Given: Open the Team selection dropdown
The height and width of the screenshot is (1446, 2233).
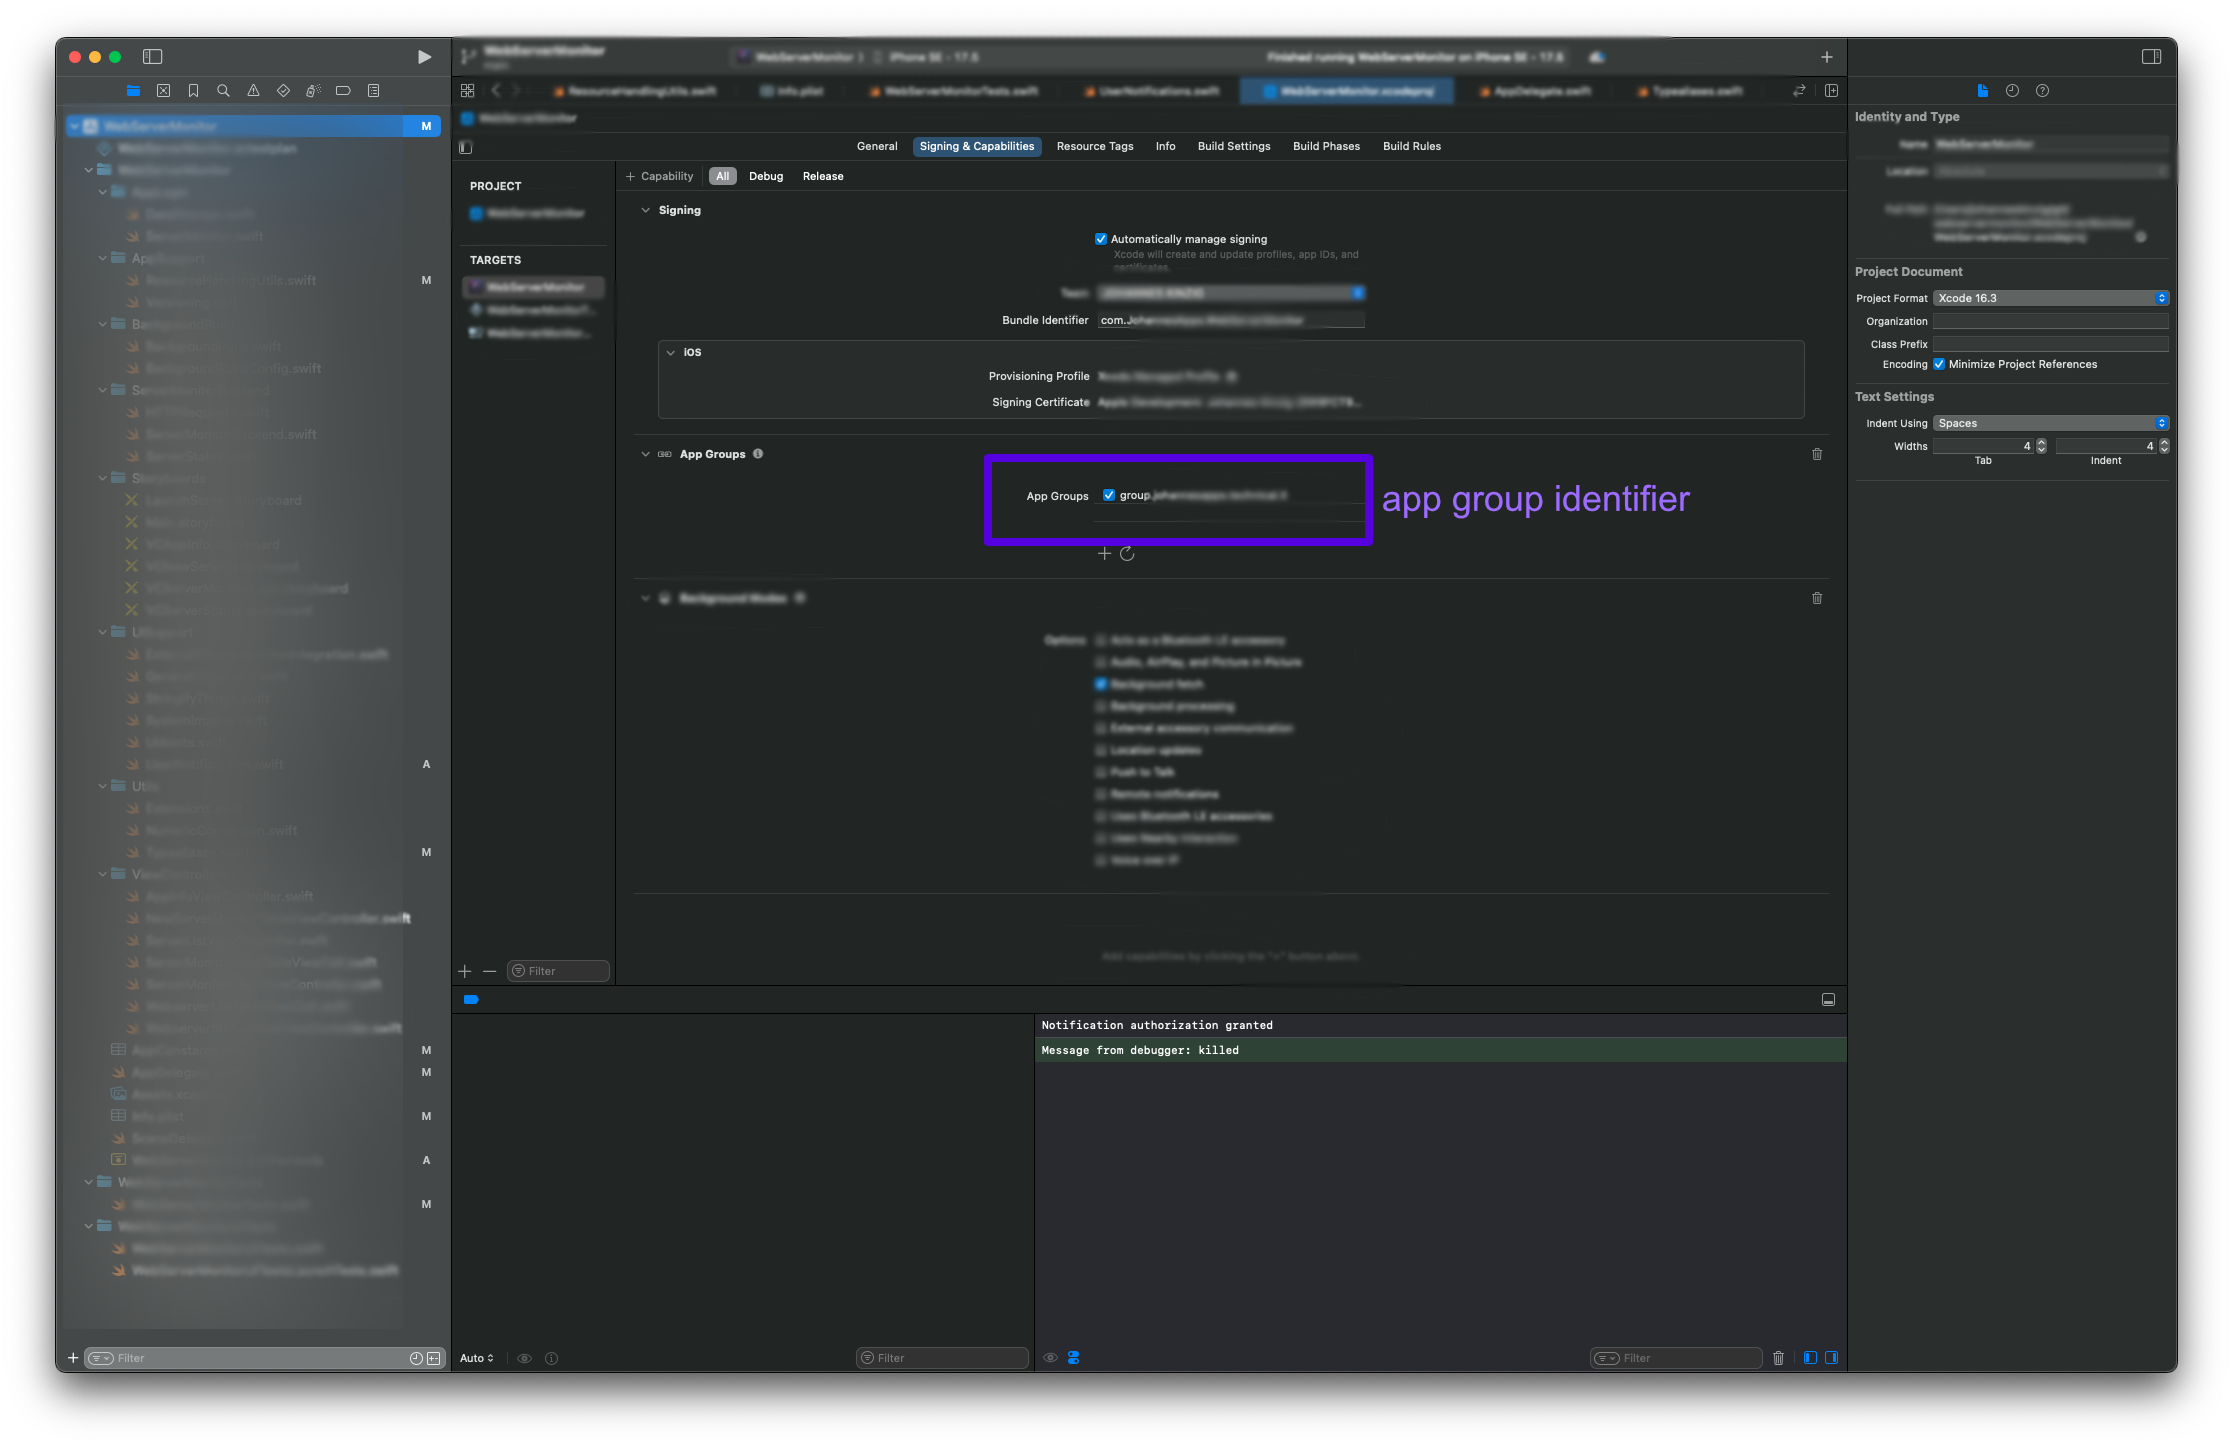Looking at the screenshot, I should [1231, 293].
